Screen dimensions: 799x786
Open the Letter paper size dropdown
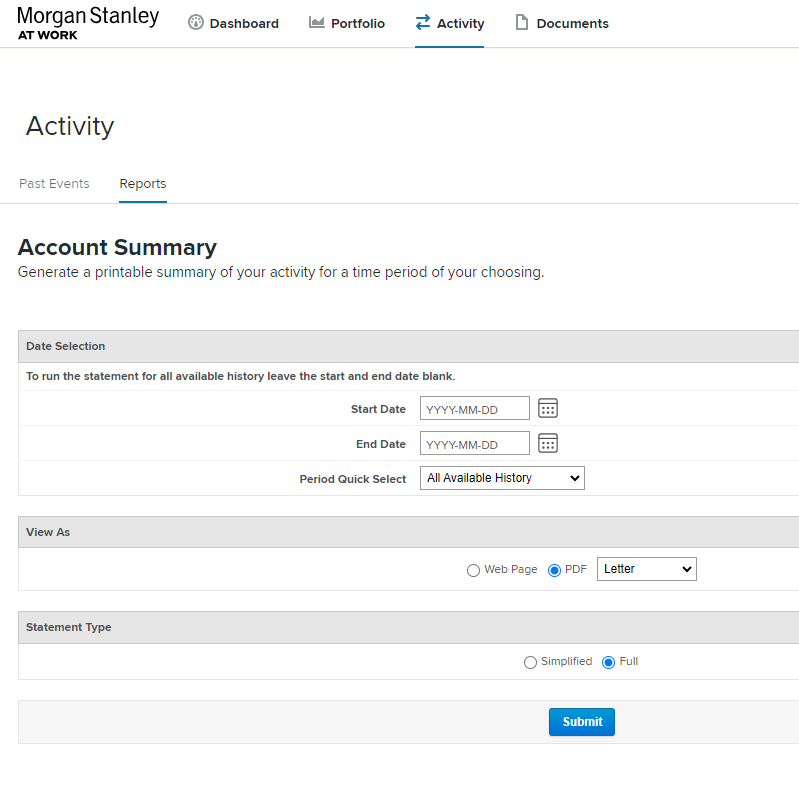[x=646, y=569]
